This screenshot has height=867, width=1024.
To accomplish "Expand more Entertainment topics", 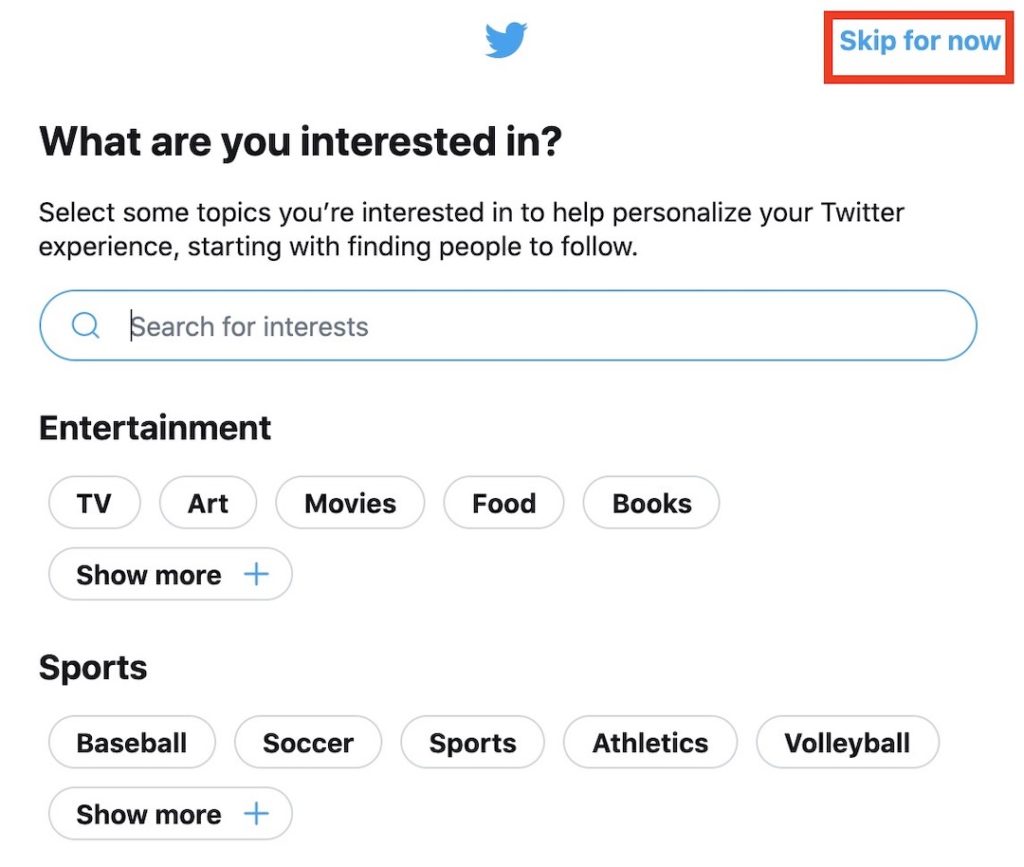I will (x=168, y=574).
